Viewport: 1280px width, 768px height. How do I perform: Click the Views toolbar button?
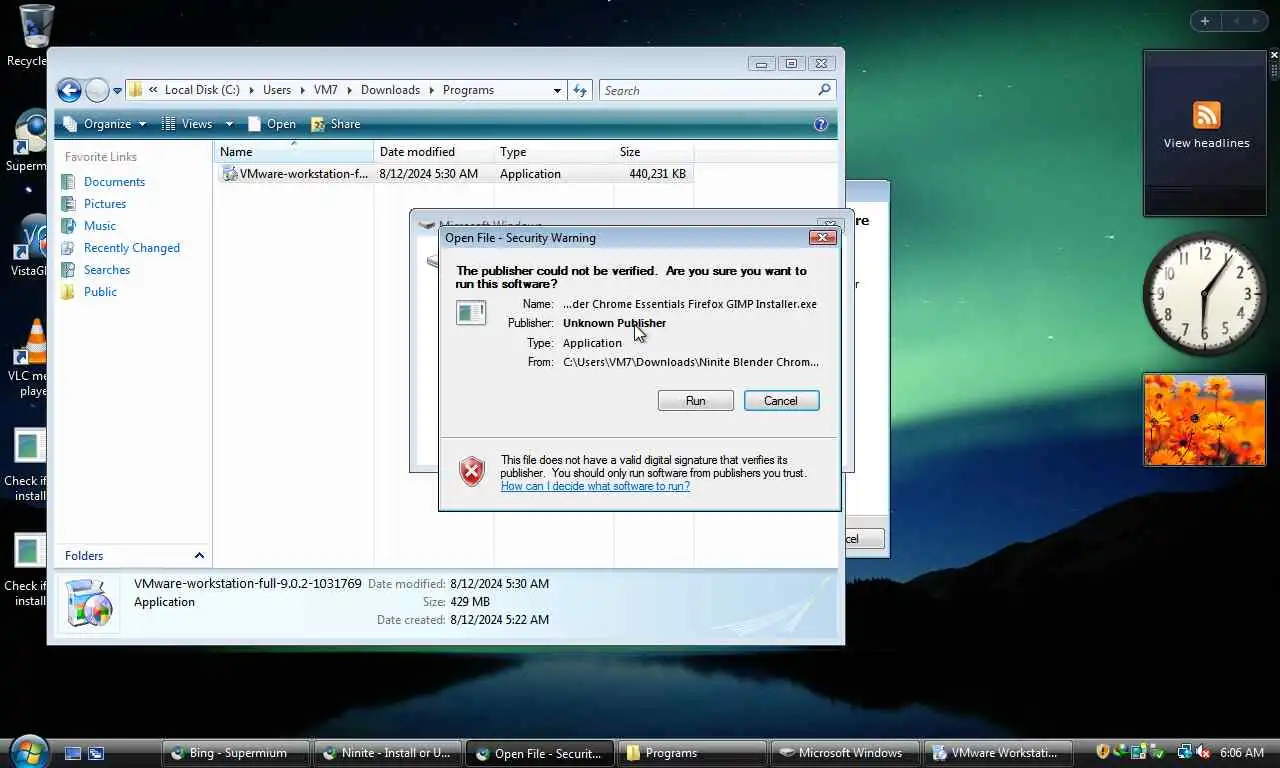coord(188,124)
